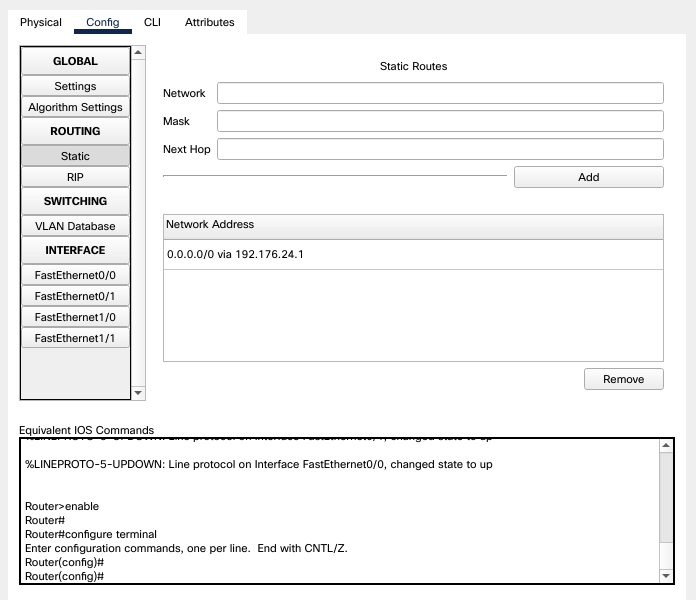Click IOS commands scroll up arrow
The height and width of the screenshot is (600, 696).
[x=666, y=445]
